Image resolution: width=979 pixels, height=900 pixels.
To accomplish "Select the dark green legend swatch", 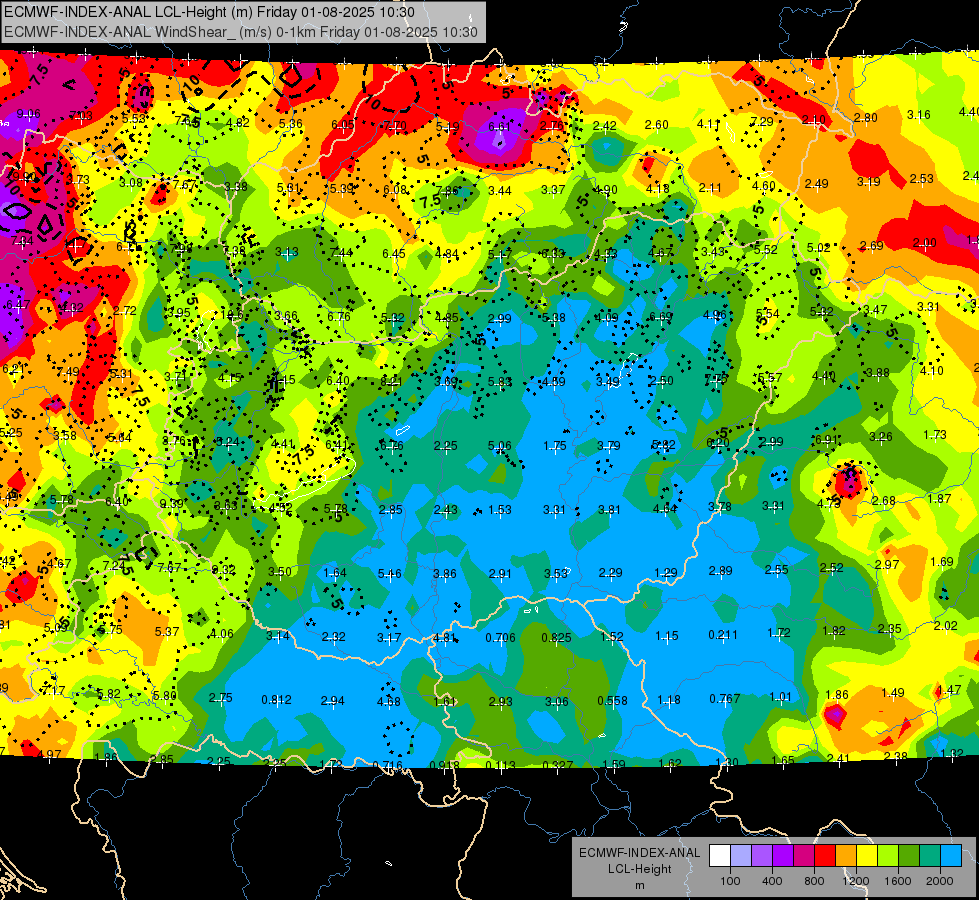I will [x=908, y=856].
